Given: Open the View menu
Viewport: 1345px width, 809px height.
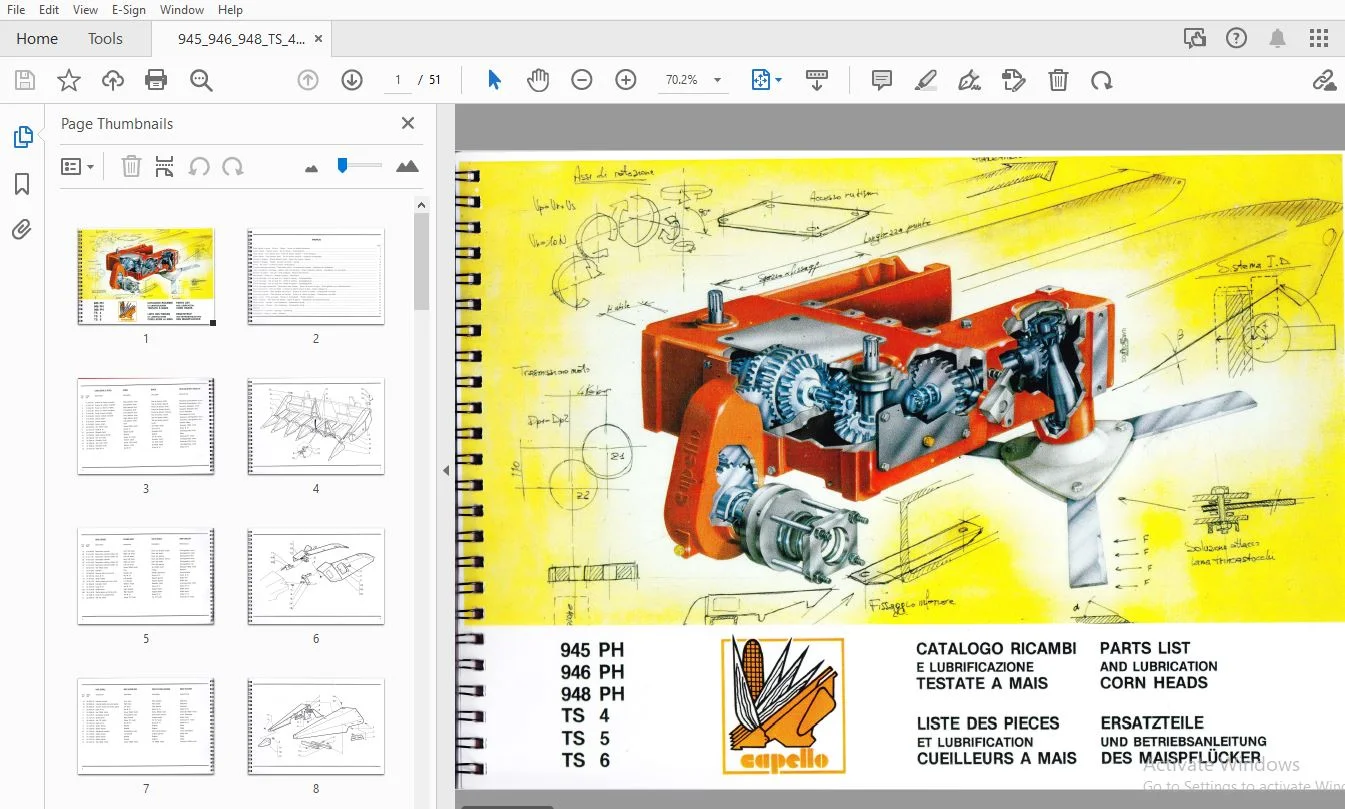Looking at the screenshot, I should tap(86, 9).
